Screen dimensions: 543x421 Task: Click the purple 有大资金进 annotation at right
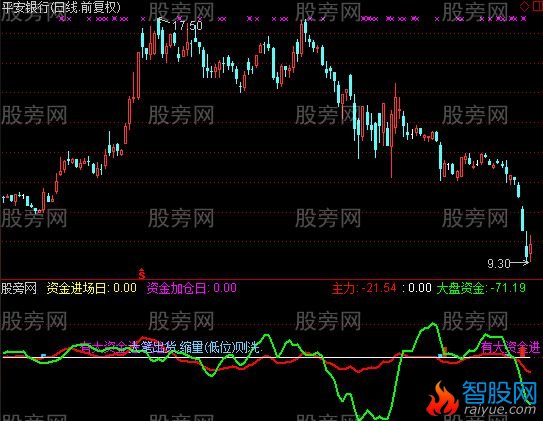click(510, 347)
